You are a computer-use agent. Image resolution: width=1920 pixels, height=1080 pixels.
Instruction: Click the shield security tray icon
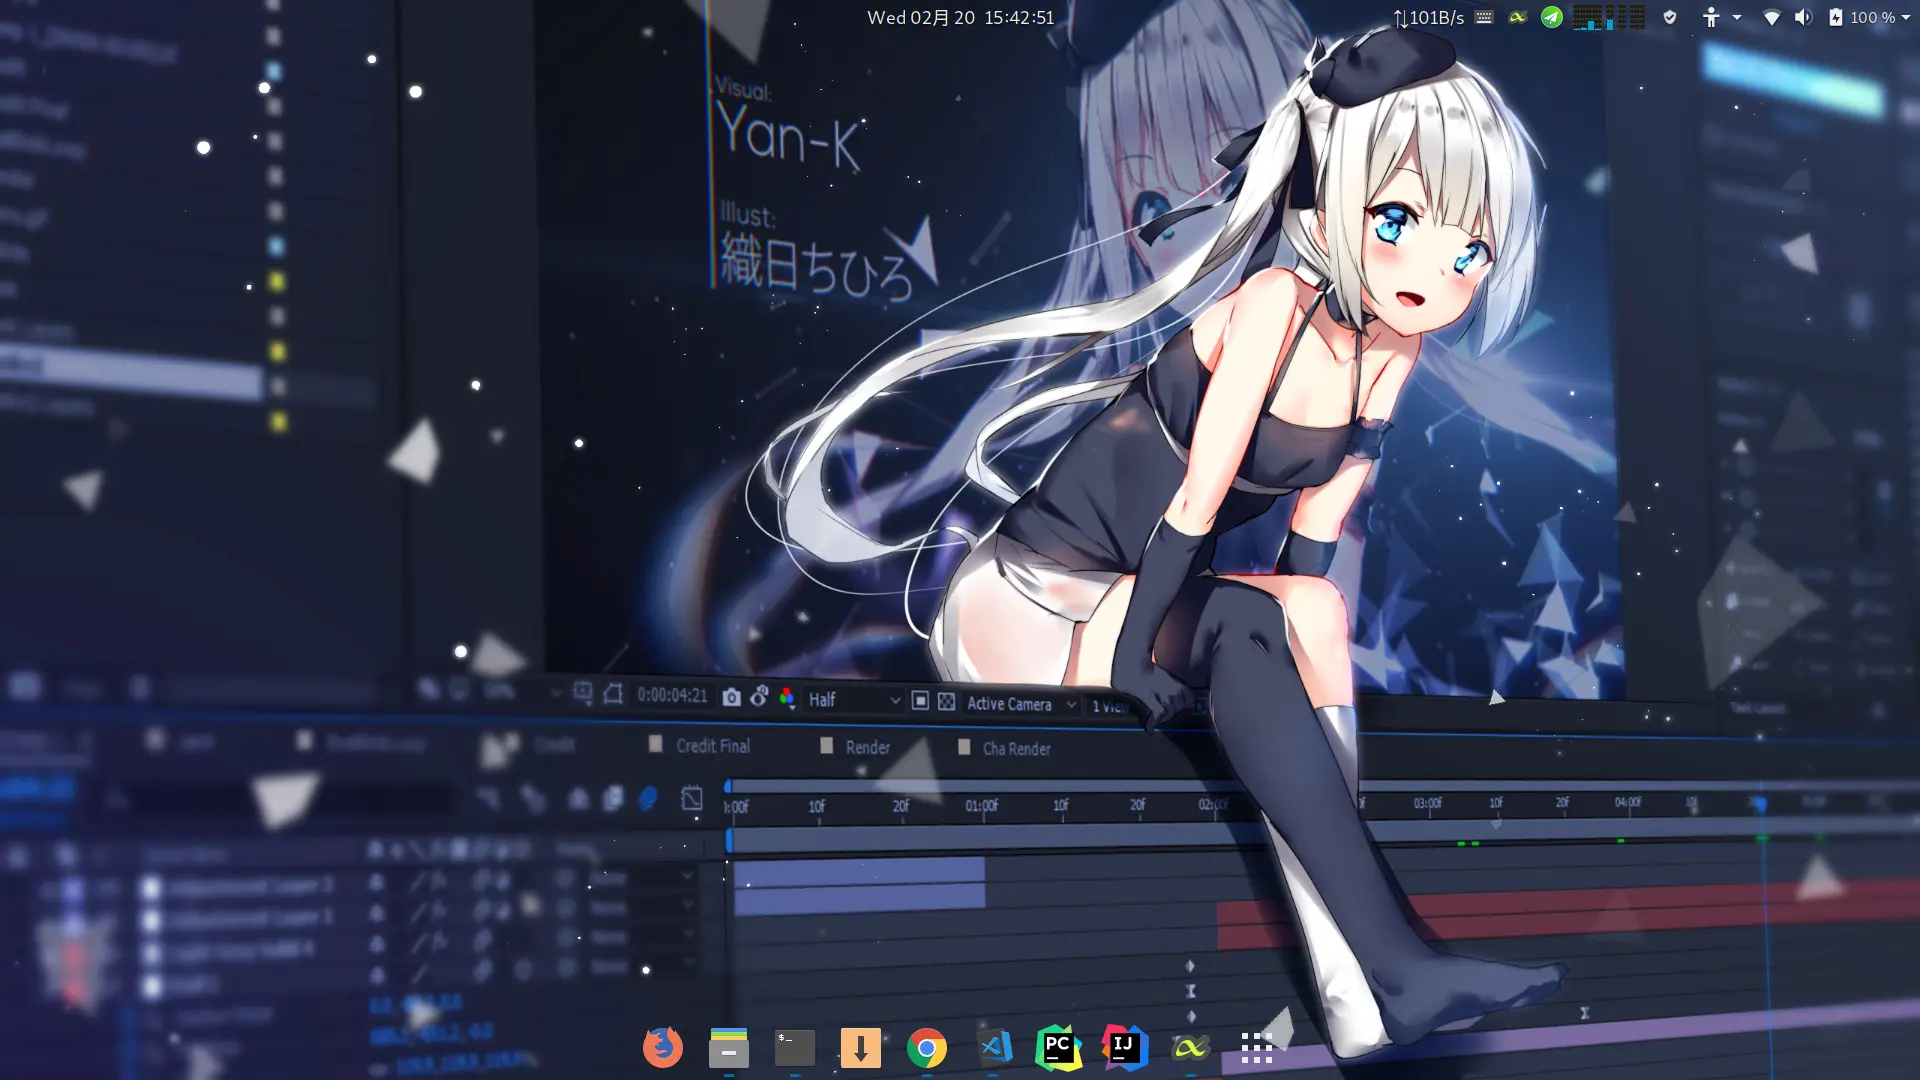pos(1670,17)
